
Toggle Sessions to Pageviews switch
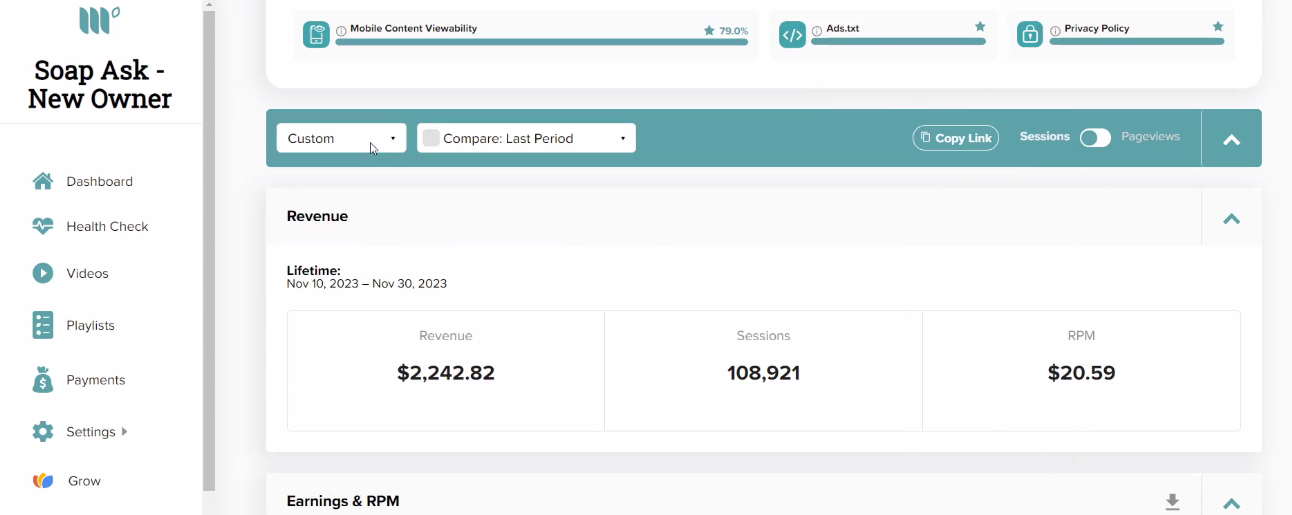(1095, 138)
